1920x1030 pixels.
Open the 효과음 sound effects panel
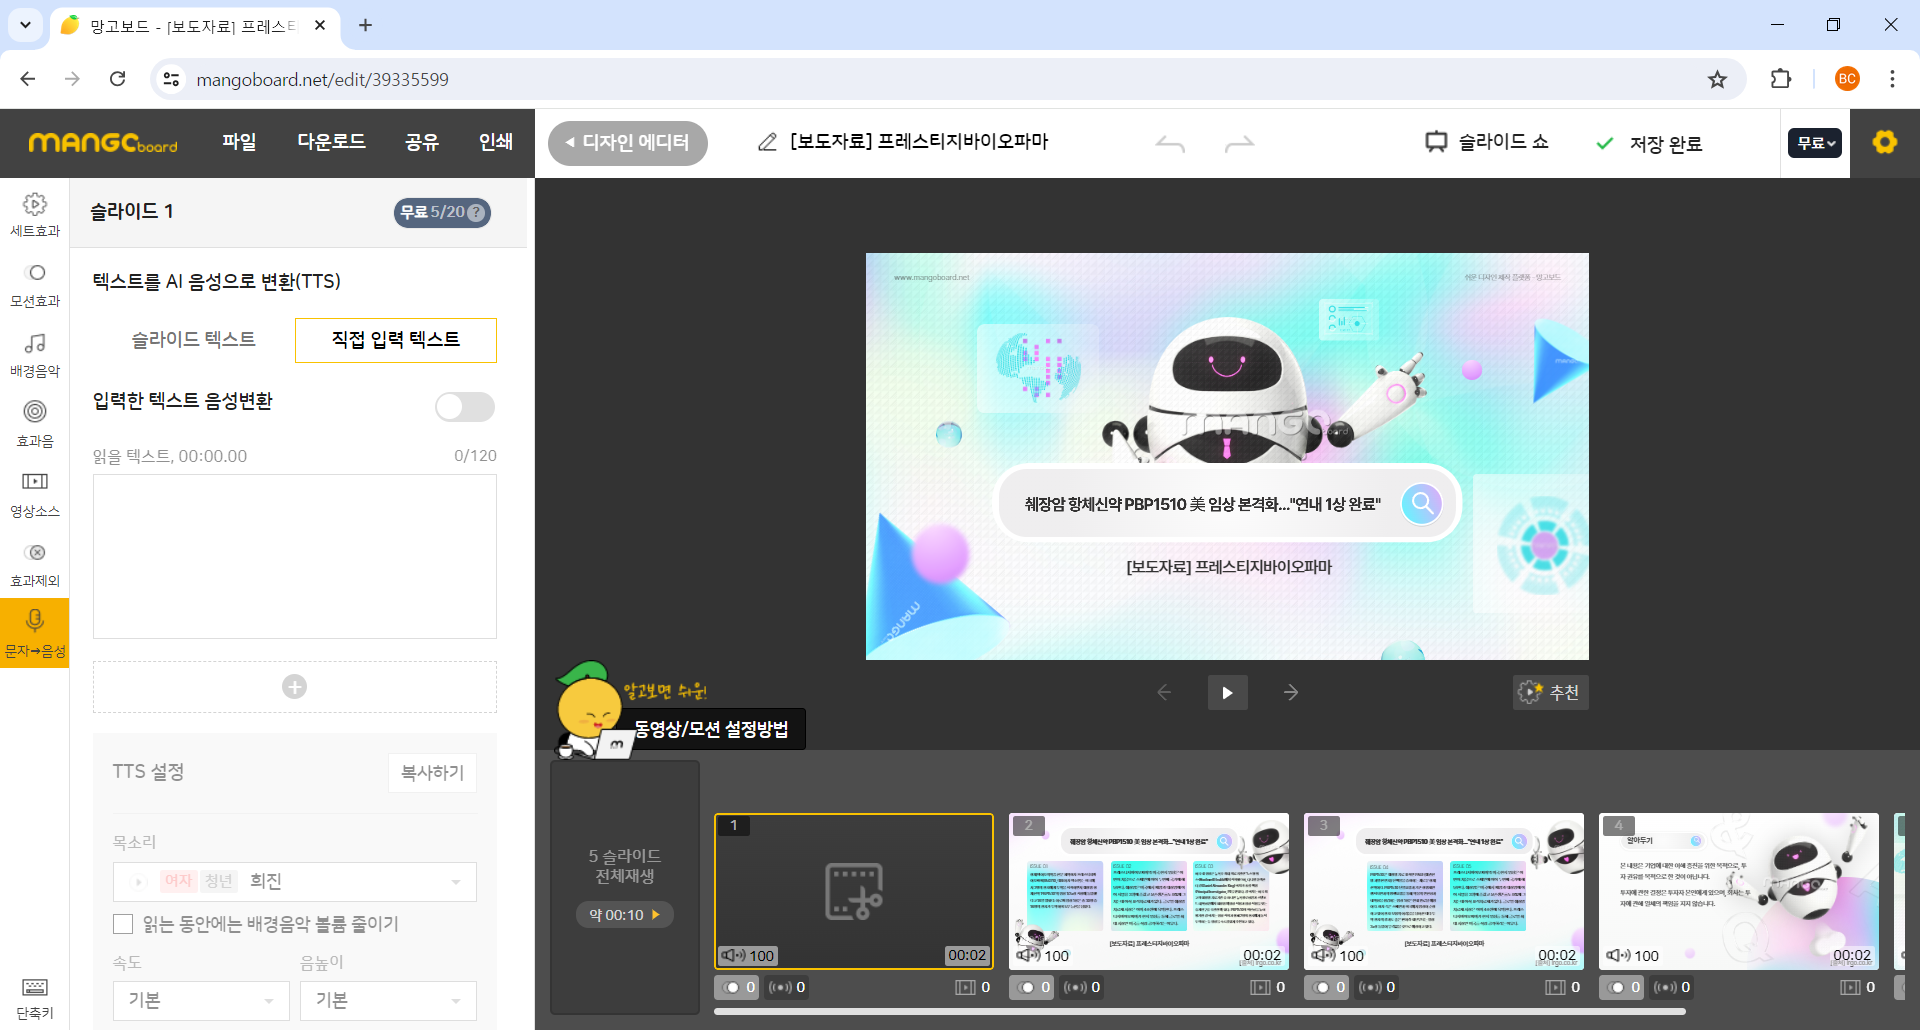point(35,425)
